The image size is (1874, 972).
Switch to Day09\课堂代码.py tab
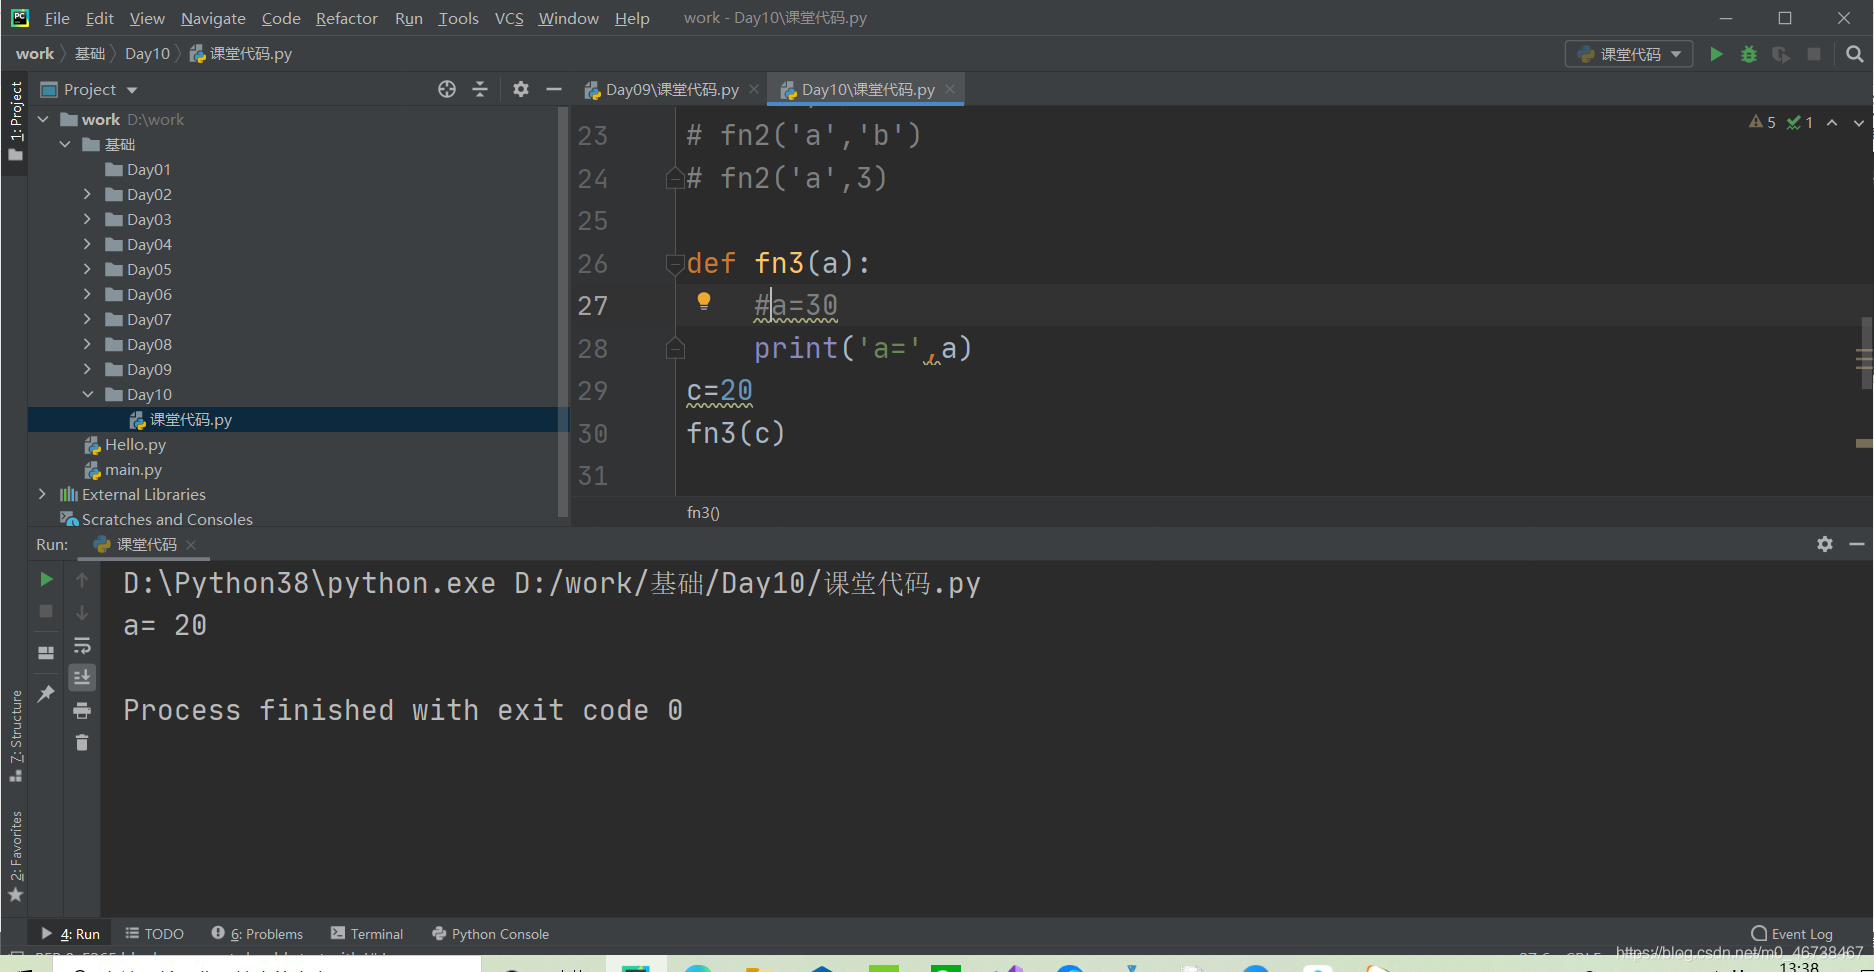coord(672,89)
